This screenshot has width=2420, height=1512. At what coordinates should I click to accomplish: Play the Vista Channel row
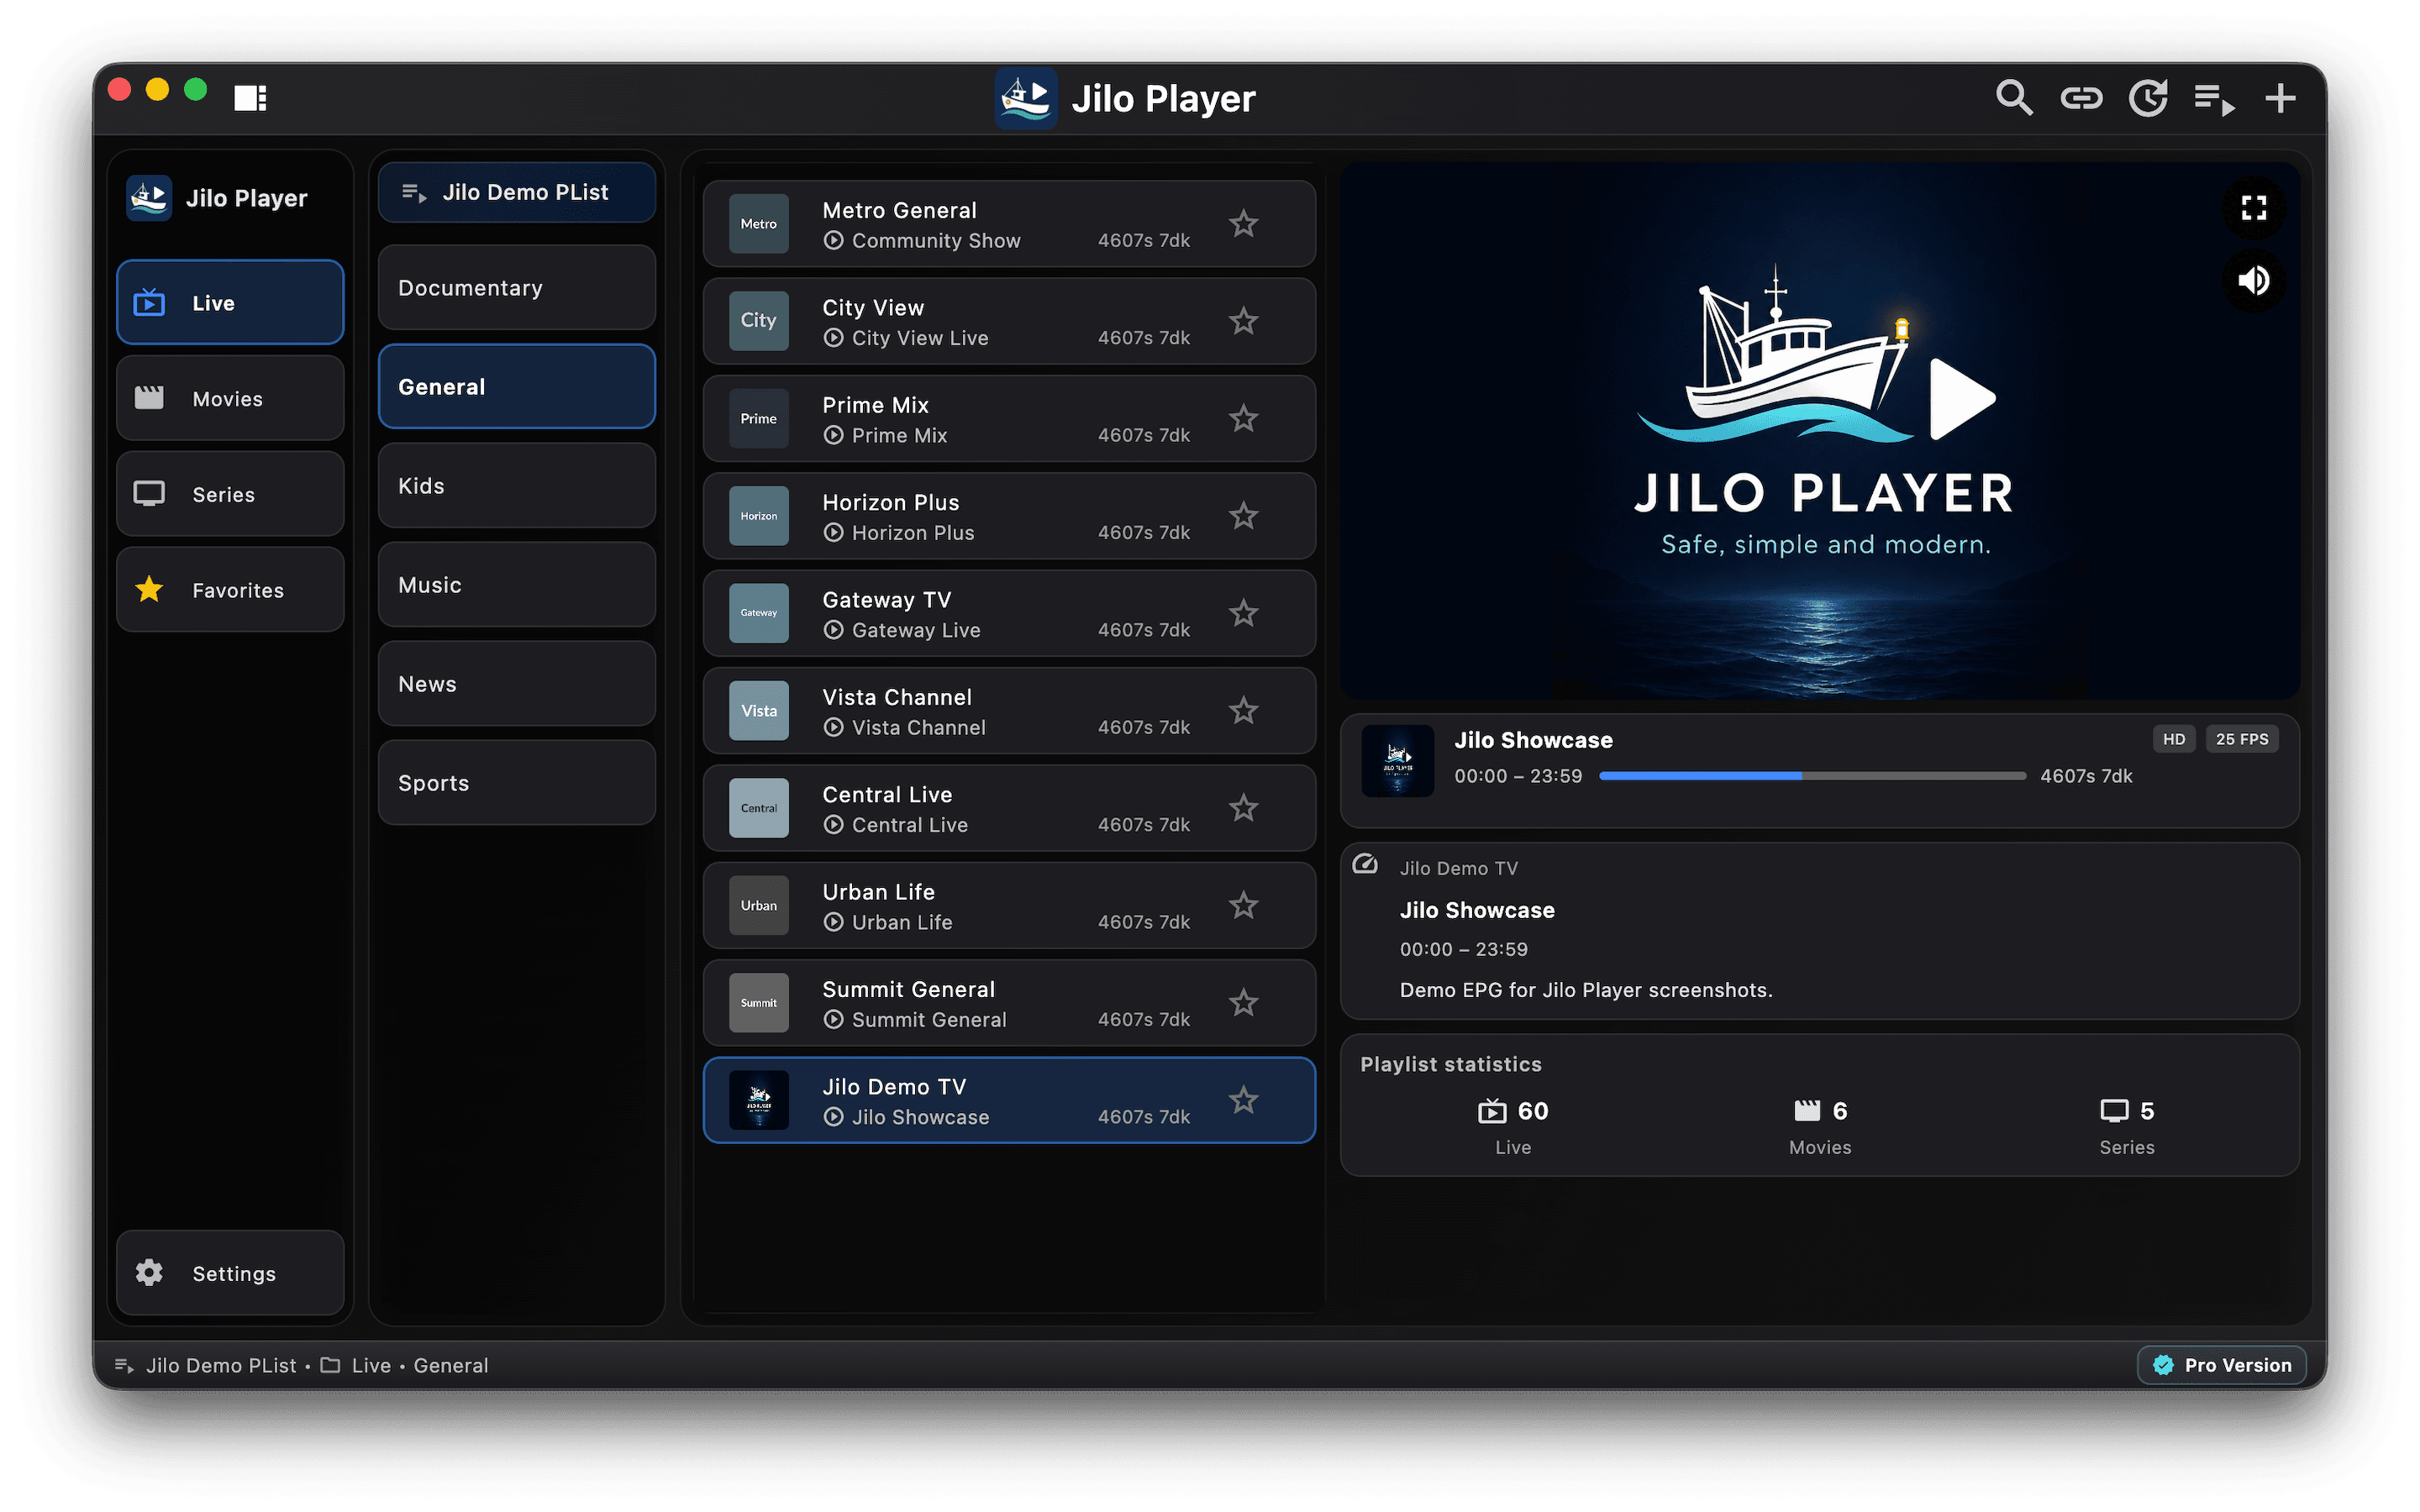(x=1009, y=710)
